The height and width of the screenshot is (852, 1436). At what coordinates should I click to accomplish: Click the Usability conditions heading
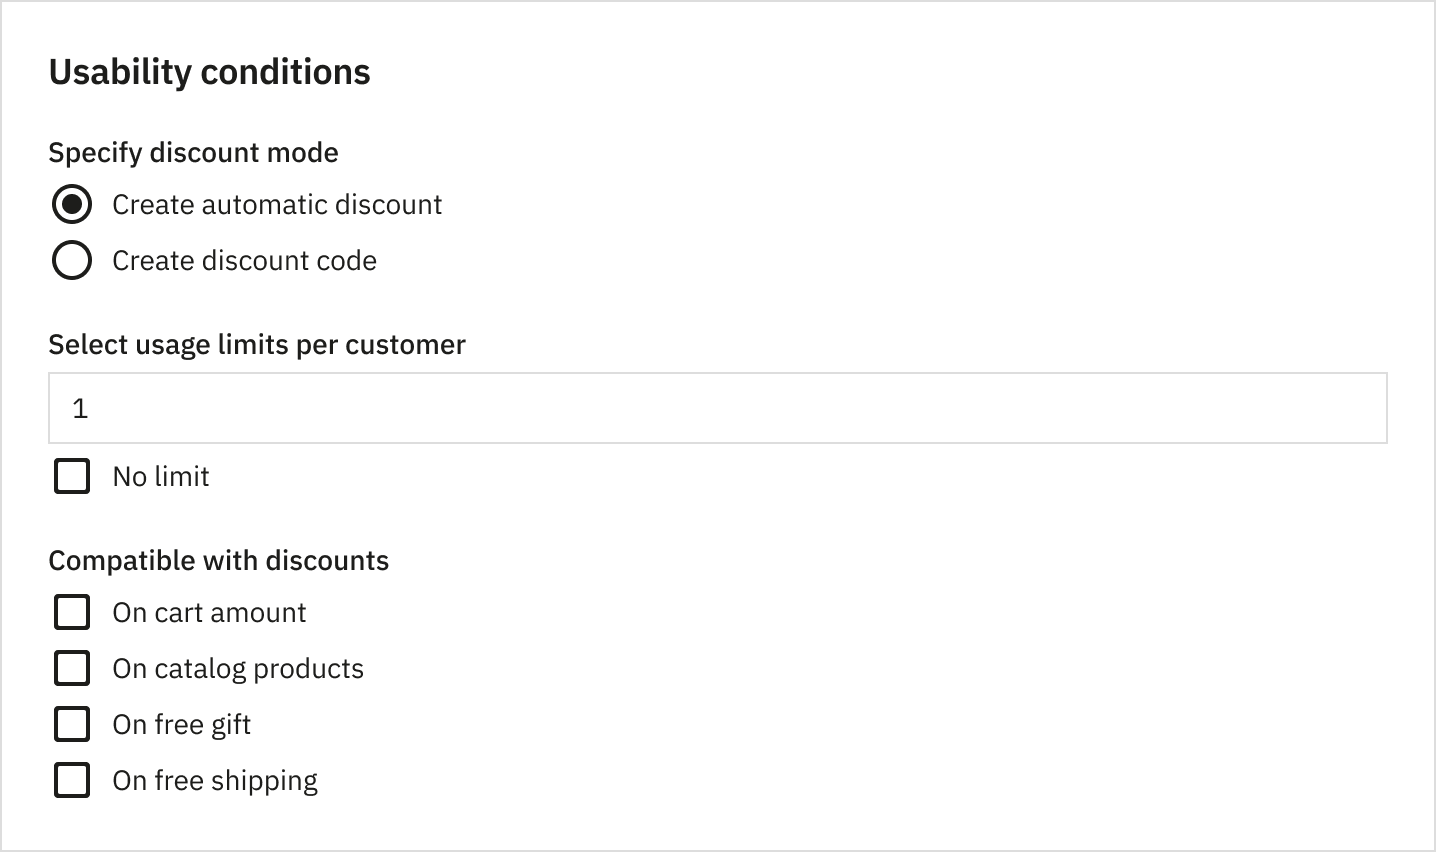(x=209, y=71)
